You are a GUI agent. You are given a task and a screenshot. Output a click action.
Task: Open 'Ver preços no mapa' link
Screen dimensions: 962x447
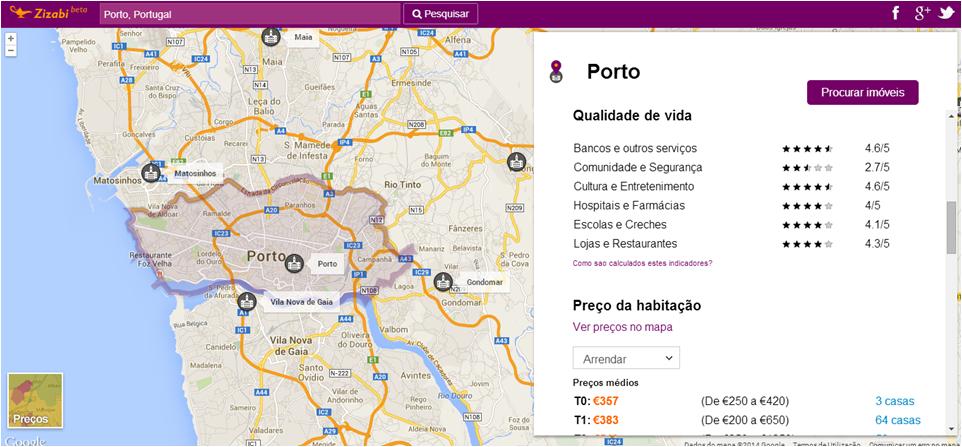pyautogui.click(x=623, y=327)
